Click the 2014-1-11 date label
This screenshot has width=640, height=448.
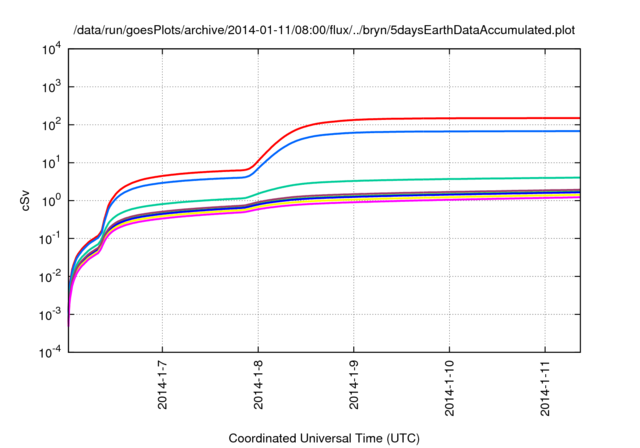pos(545,388)
